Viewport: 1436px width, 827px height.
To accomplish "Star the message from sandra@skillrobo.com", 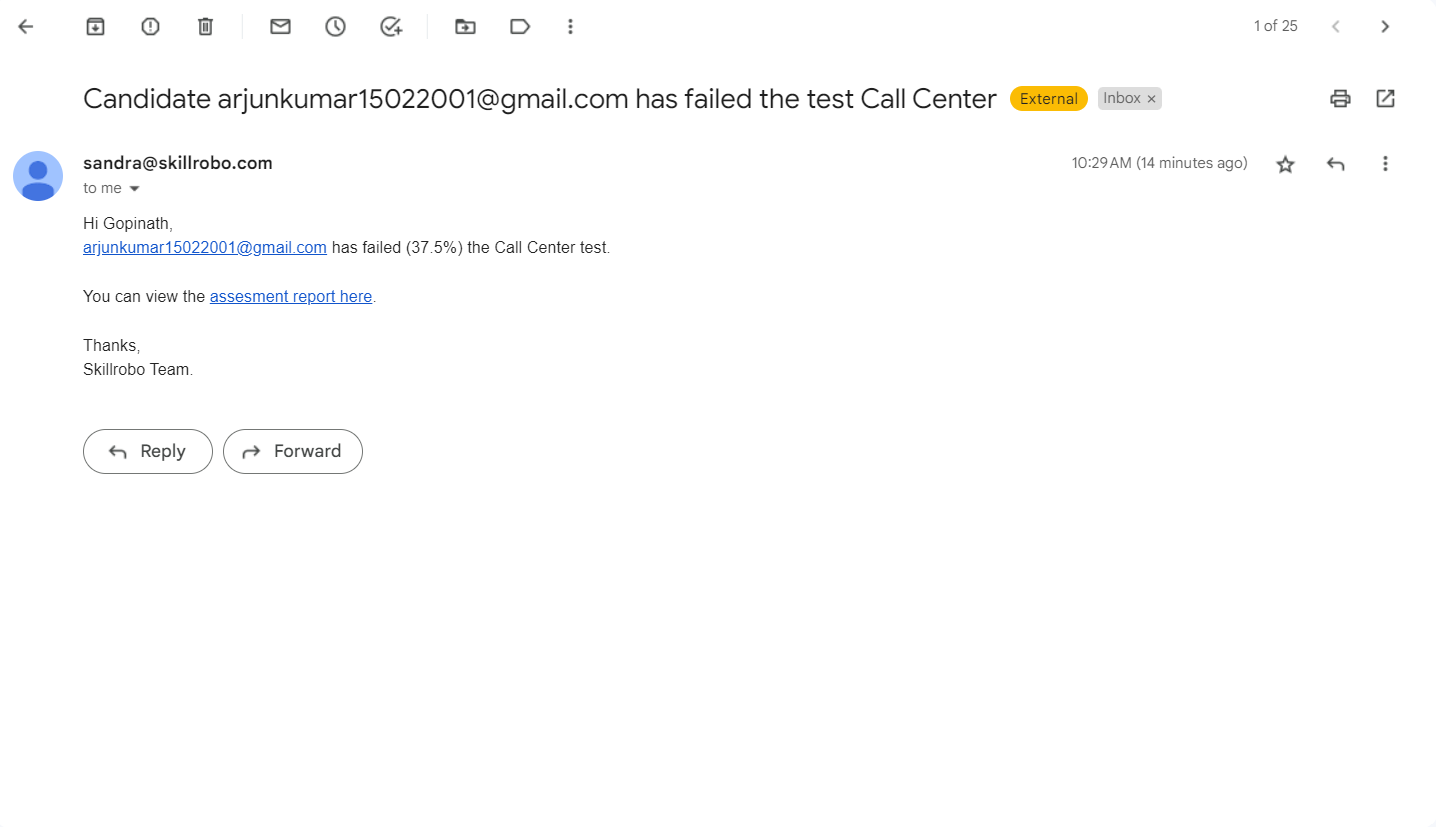I will (x=1285, y=164).
